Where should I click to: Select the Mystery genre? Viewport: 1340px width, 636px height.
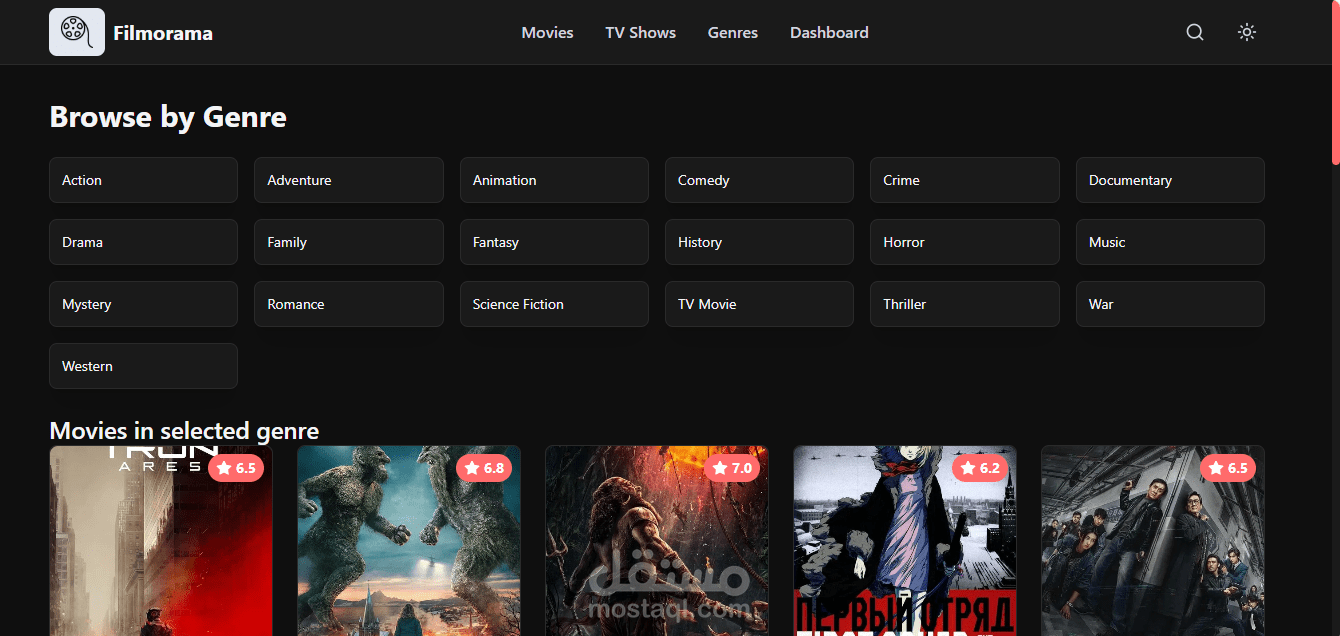(x=143, y=304)
